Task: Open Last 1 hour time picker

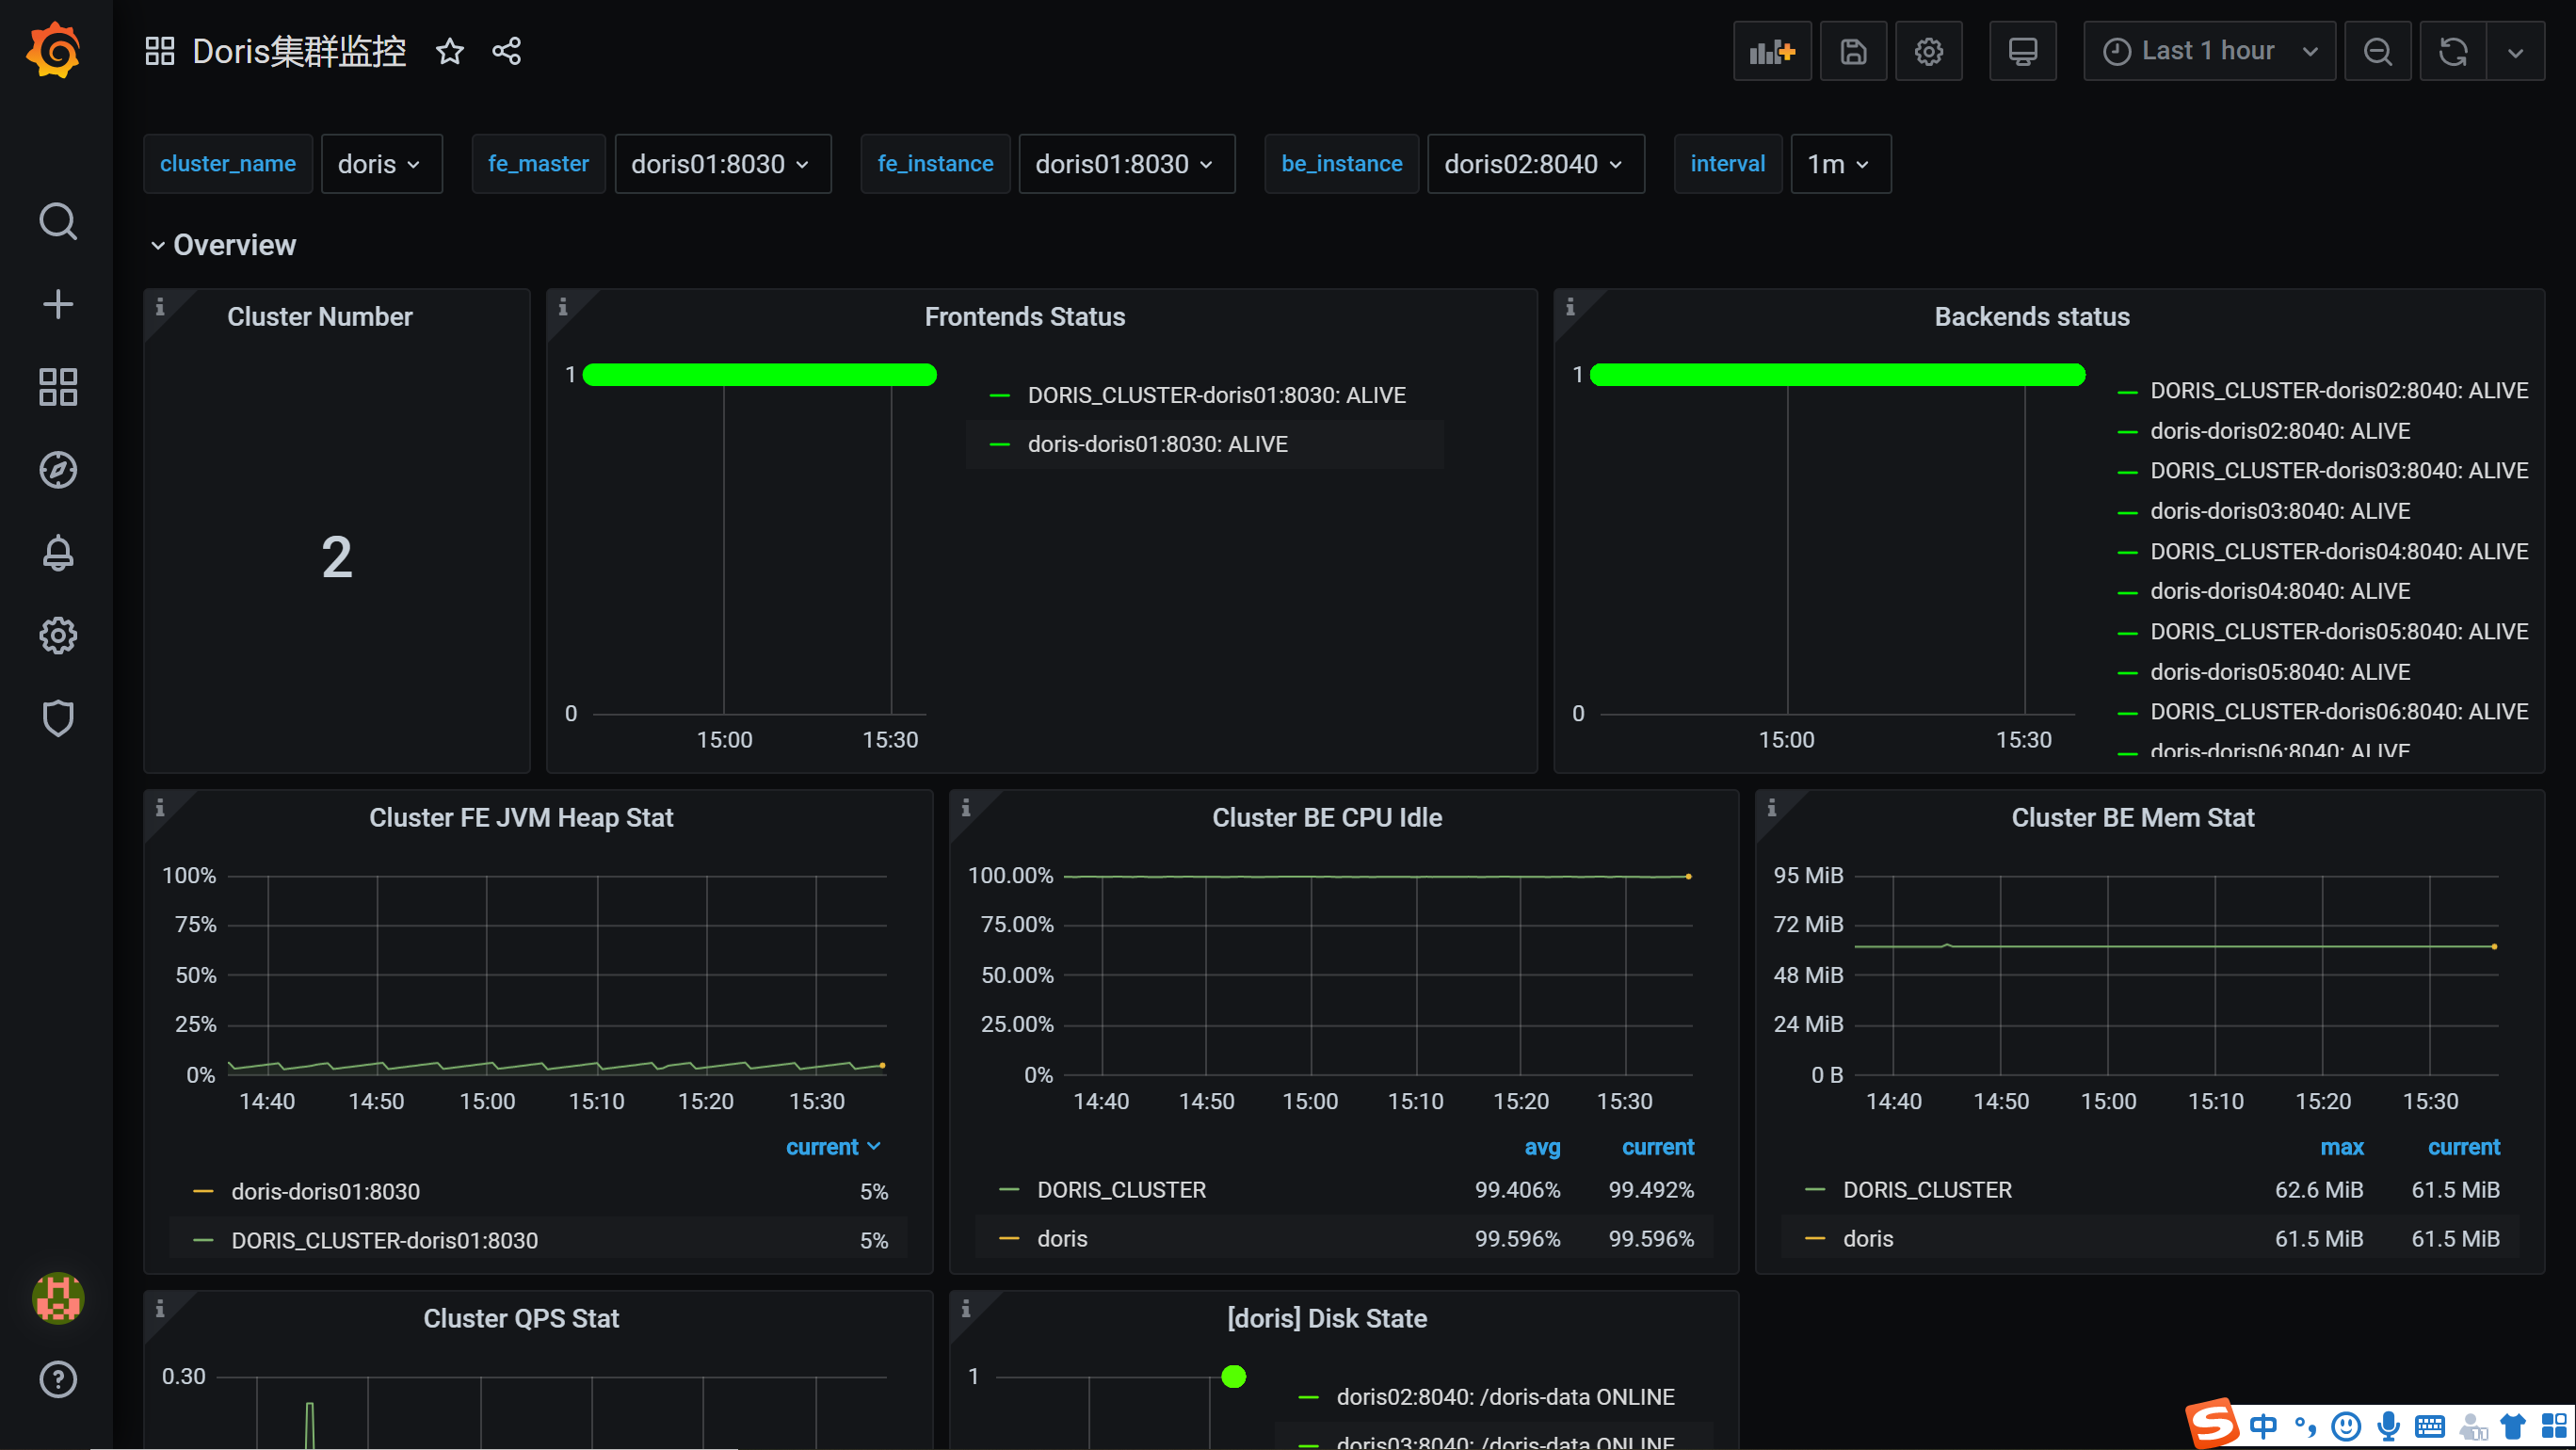Action: tap(2208, 51)
